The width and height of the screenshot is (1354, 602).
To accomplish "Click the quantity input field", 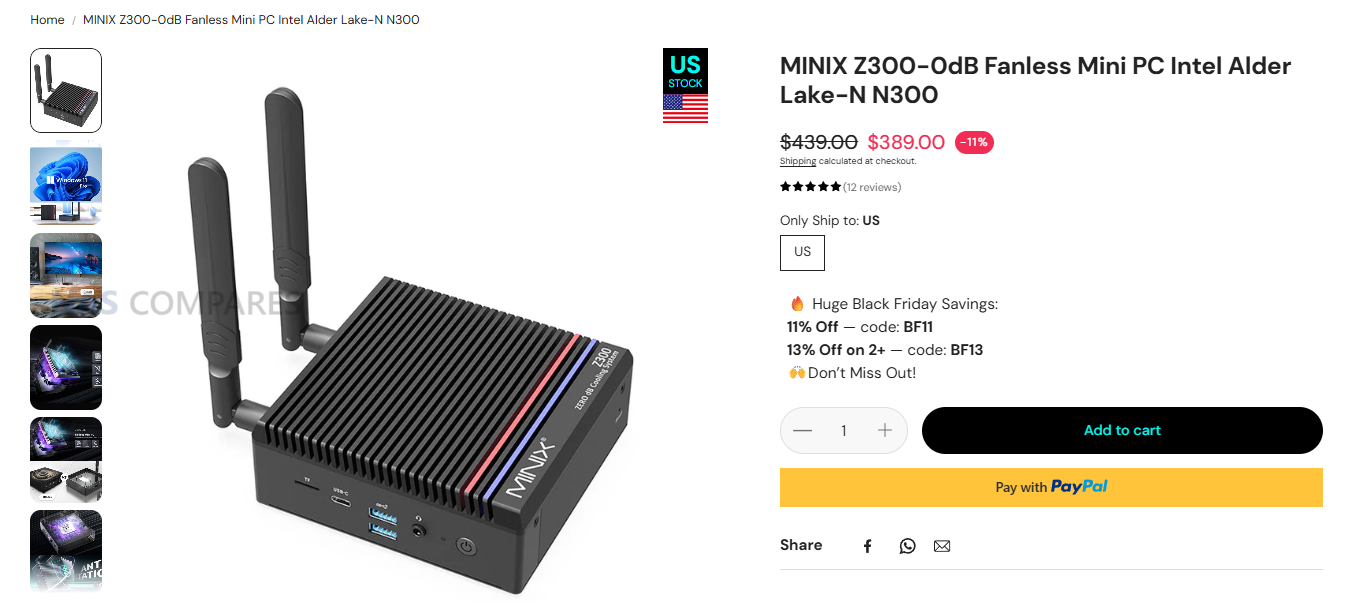I will (x=844, y=431).
